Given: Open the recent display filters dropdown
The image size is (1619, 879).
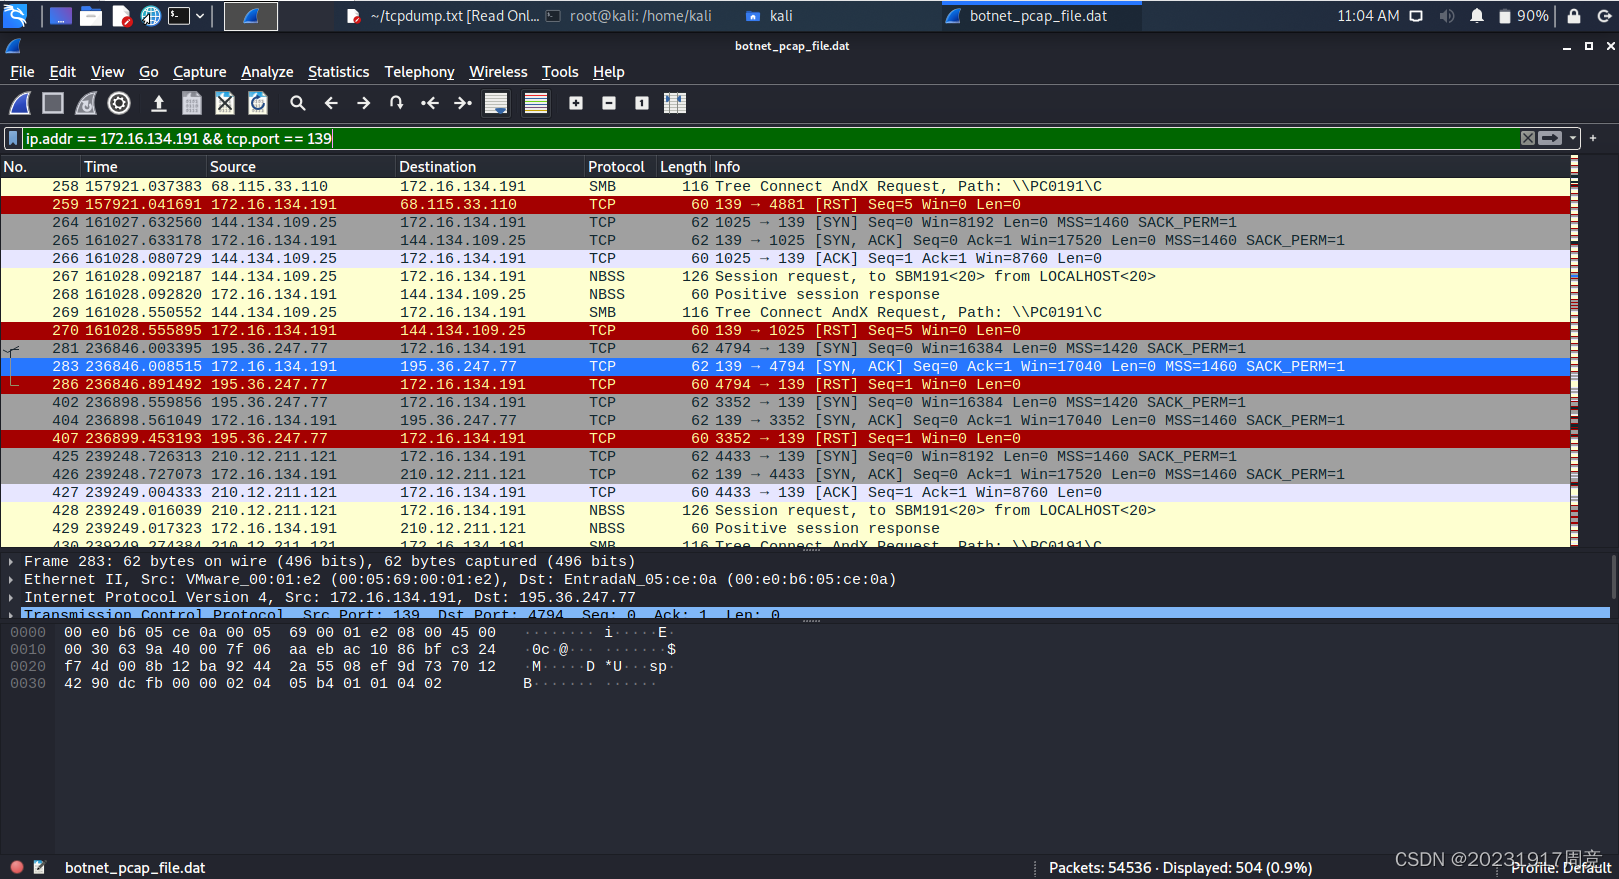Looking at the screenshot, I should 1573,138.
